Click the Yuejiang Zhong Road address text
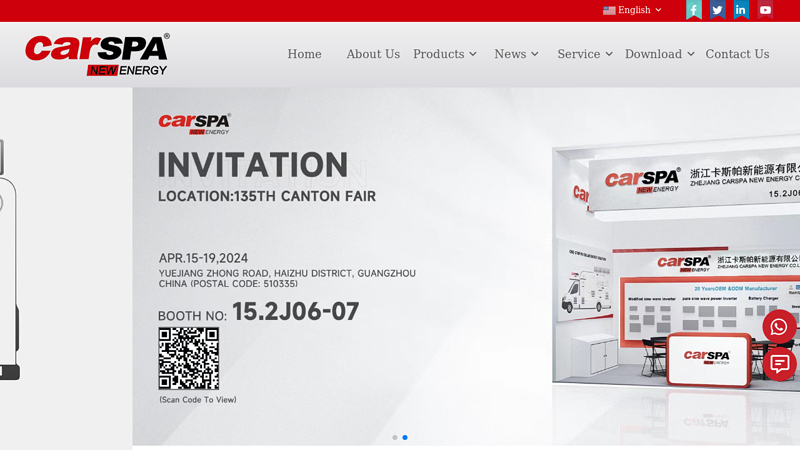The height and width of the screenshot is (450, 800). pos(287,279)
